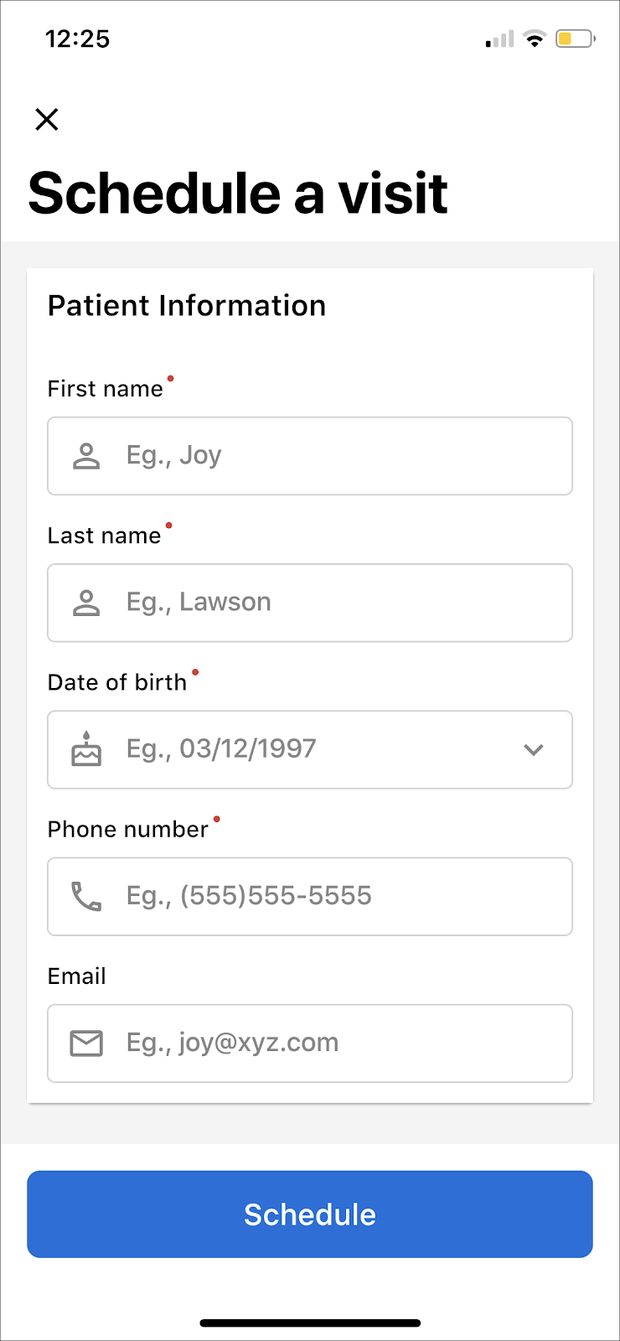Focus the First name input field
This screenshot has height=1341, width=620.
[x=330, y=456]
